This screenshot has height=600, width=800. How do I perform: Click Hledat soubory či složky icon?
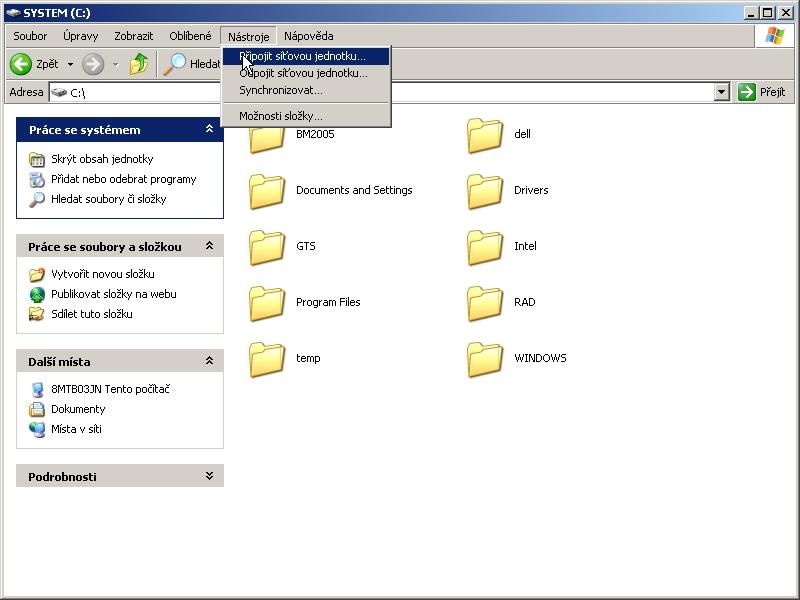pos(37,199)
